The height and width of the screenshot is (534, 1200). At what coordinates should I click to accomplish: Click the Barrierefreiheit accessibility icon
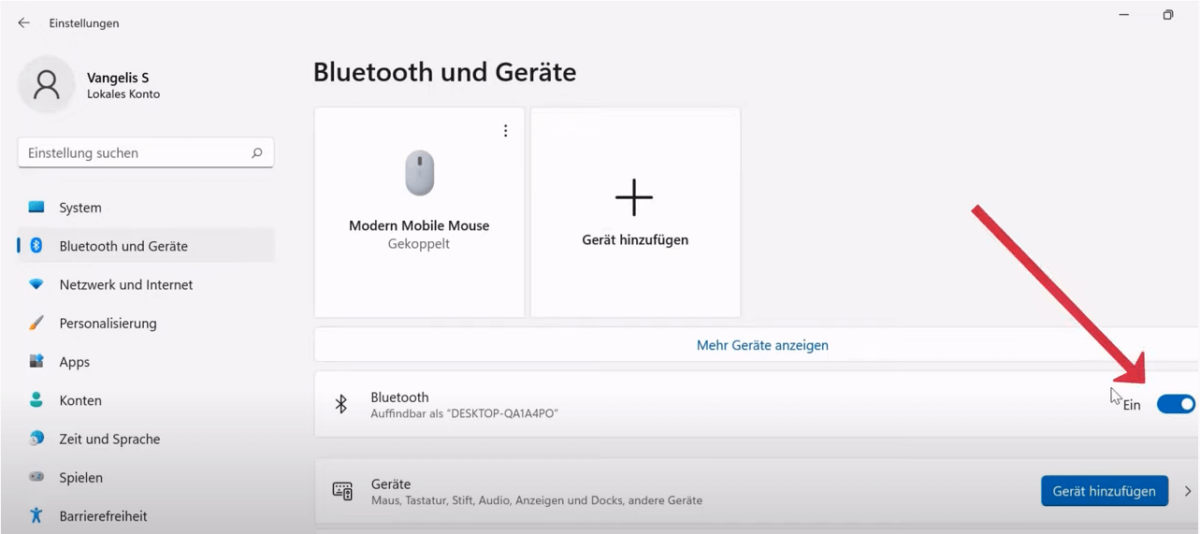click(x=37, y=516)
